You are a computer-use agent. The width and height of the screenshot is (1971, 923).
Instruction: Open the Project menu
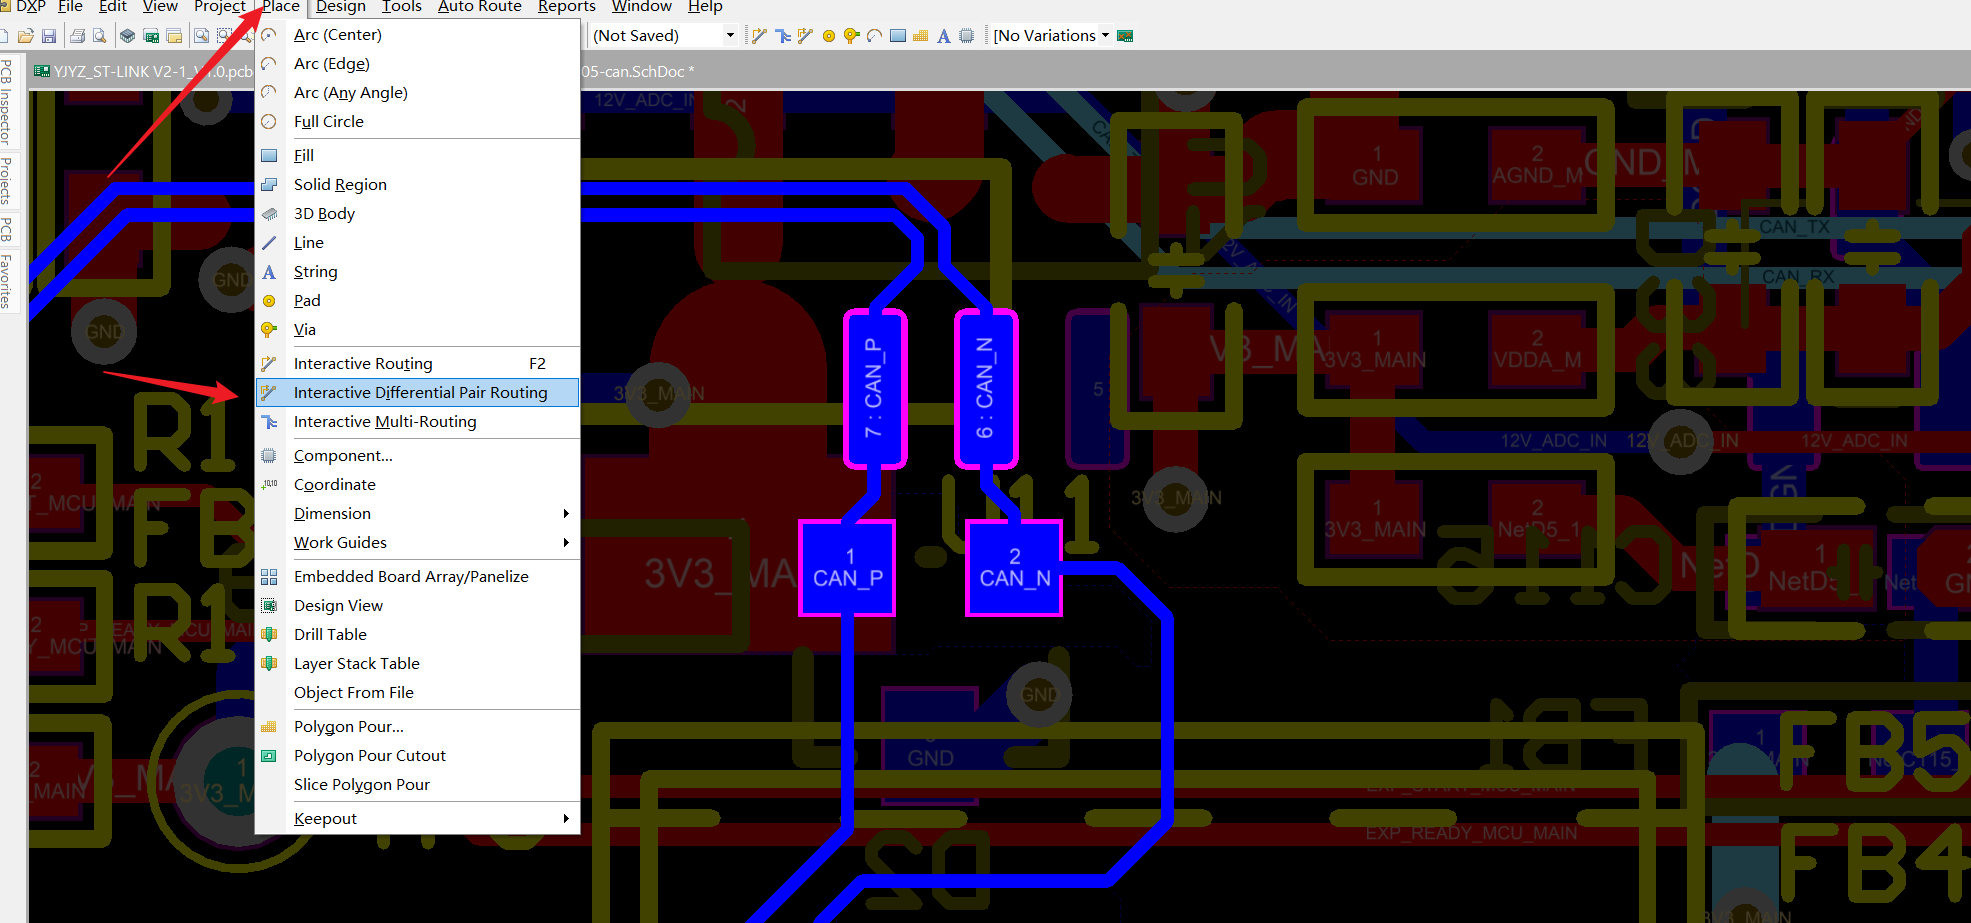point(219,7)
